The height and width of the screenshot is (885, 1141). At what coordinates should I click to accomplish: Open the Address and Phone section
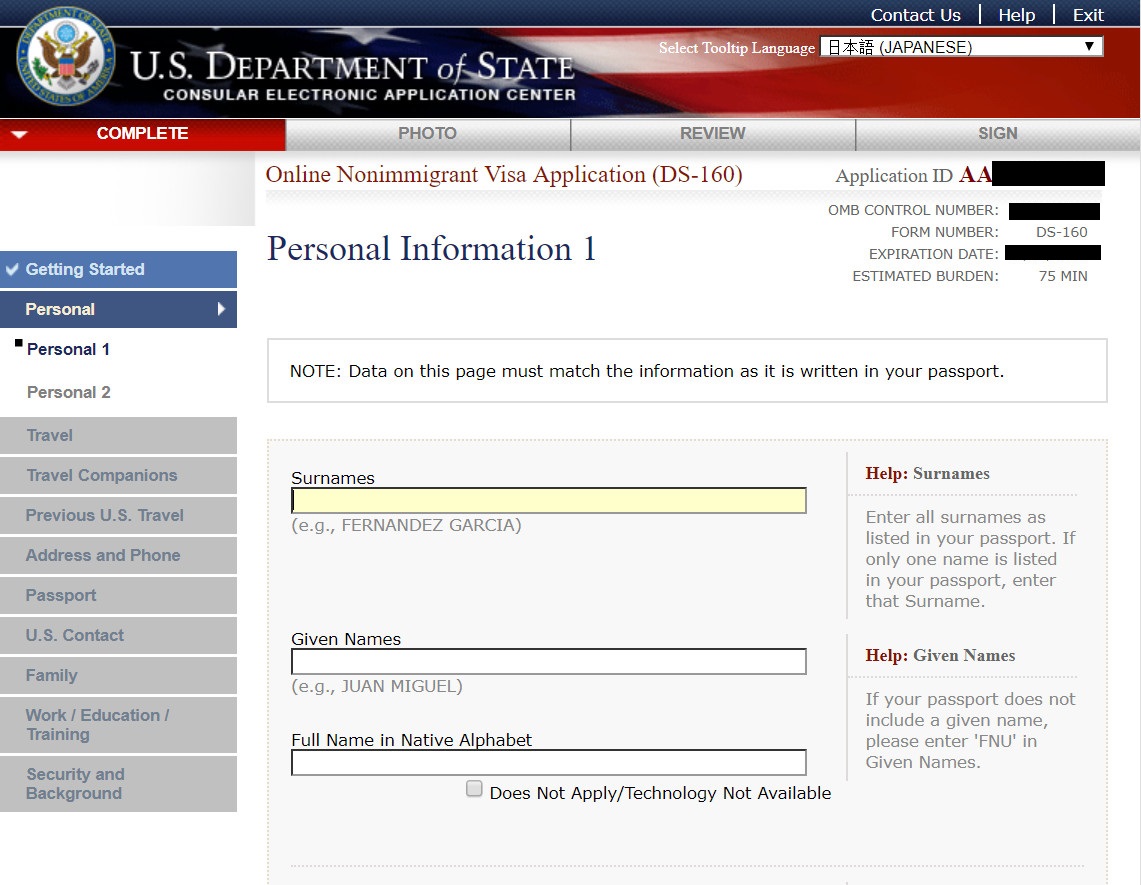pos(119,555)
